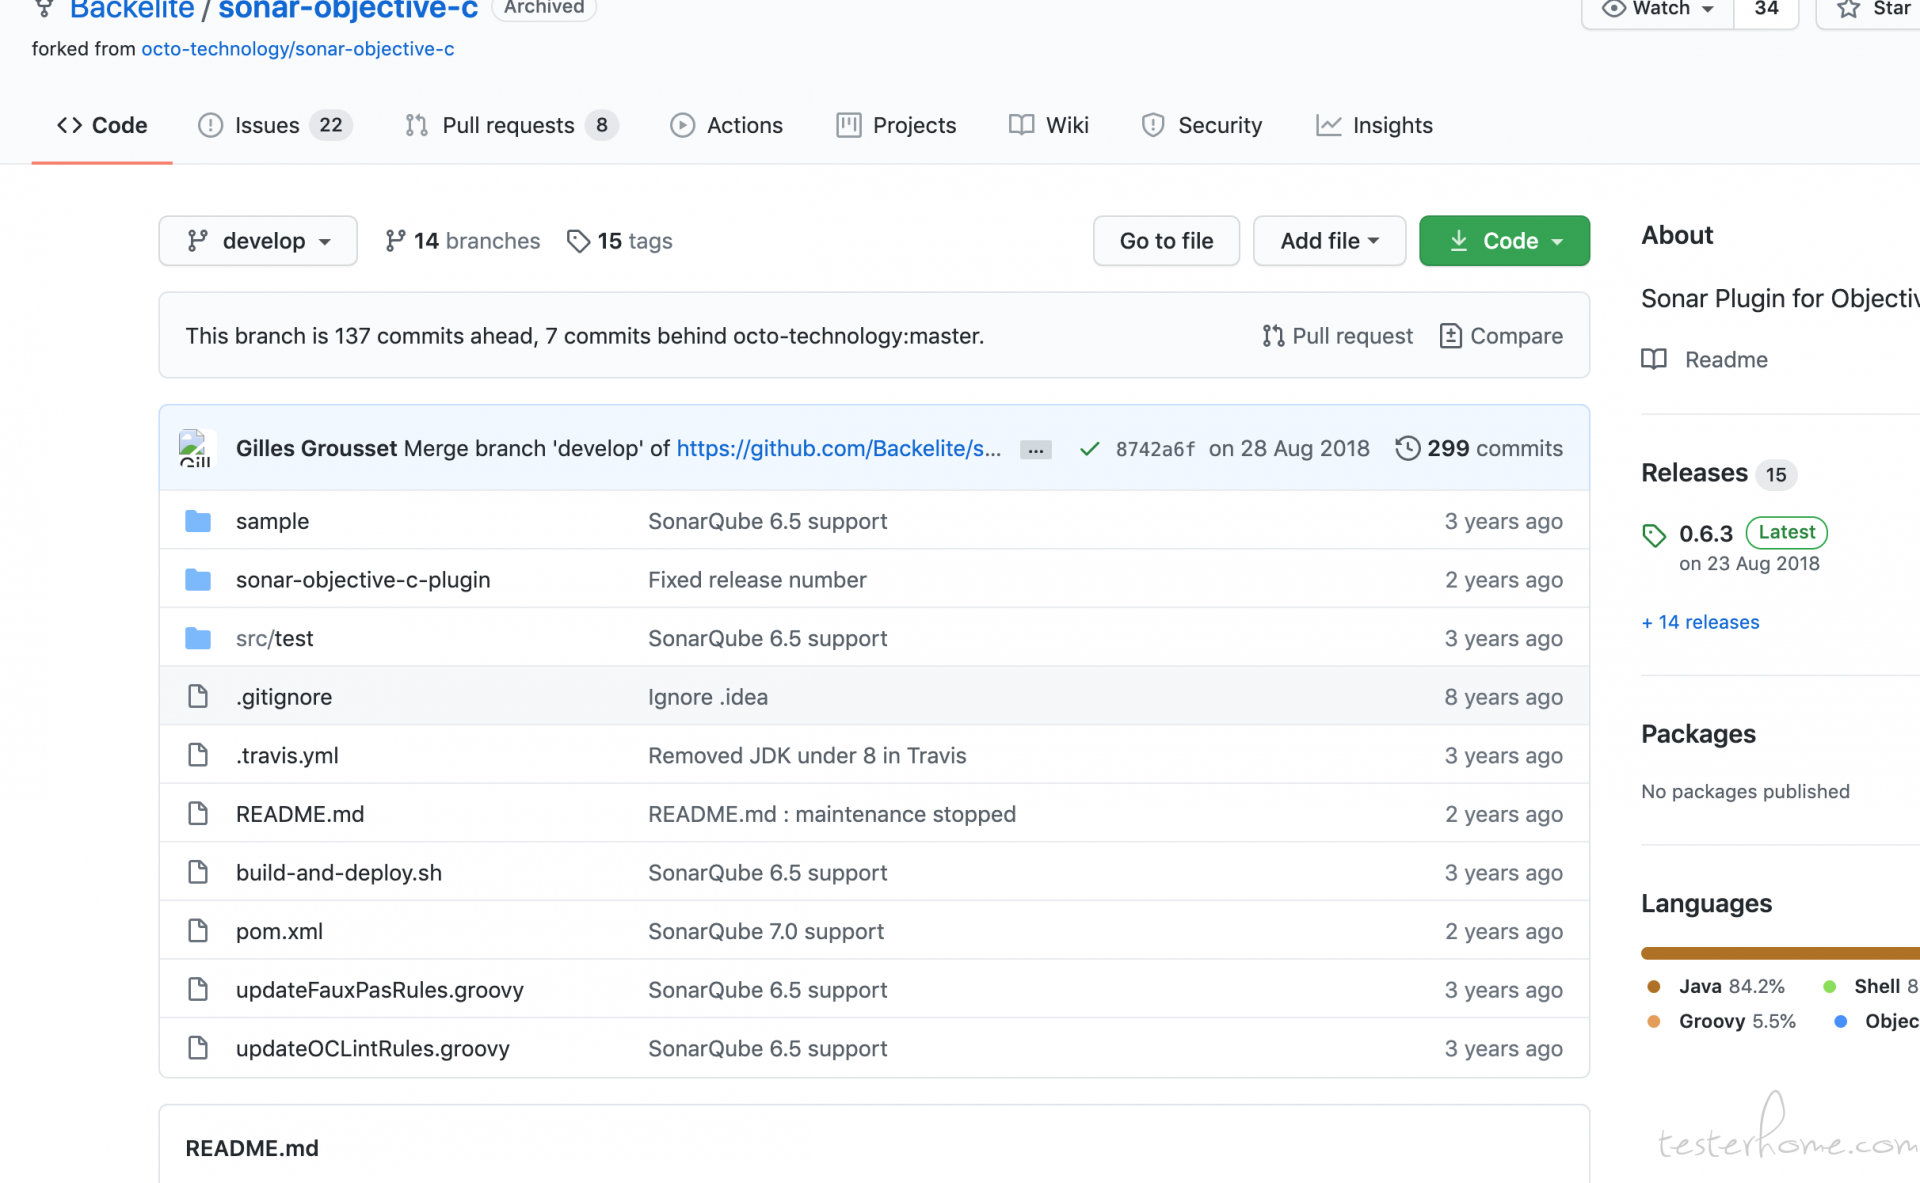Go to the Security tab
Screen dimensions: 1920x1183
[x=1202, y=125]
